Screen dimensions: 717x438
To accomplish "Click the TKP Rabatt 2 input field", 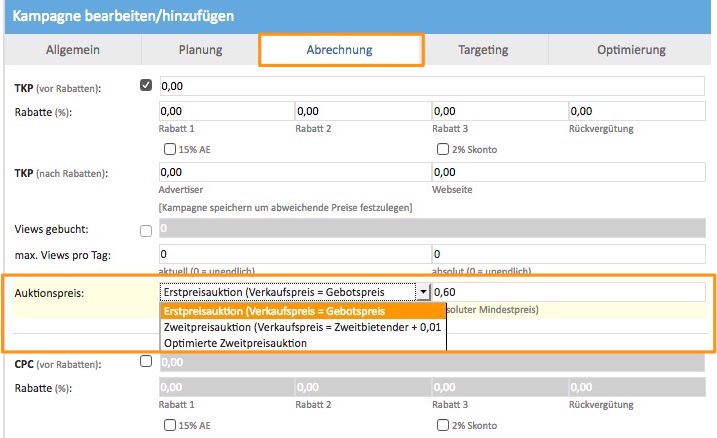I will [x=363, y=111].
